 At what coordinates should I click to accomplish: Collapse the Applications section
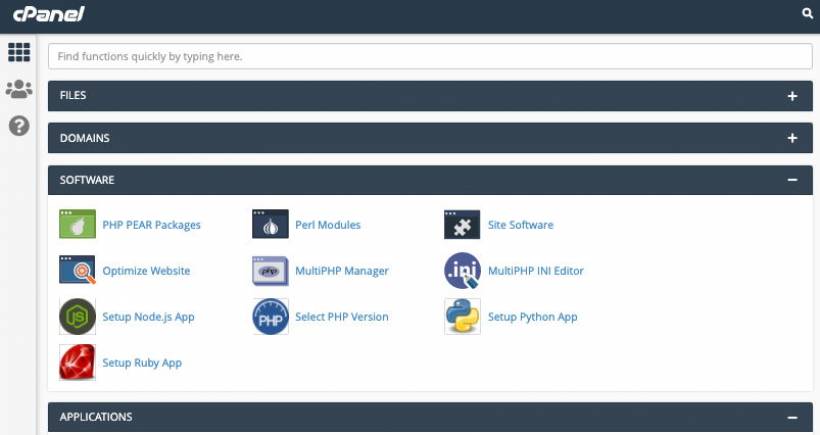click(x=792, y=417)
